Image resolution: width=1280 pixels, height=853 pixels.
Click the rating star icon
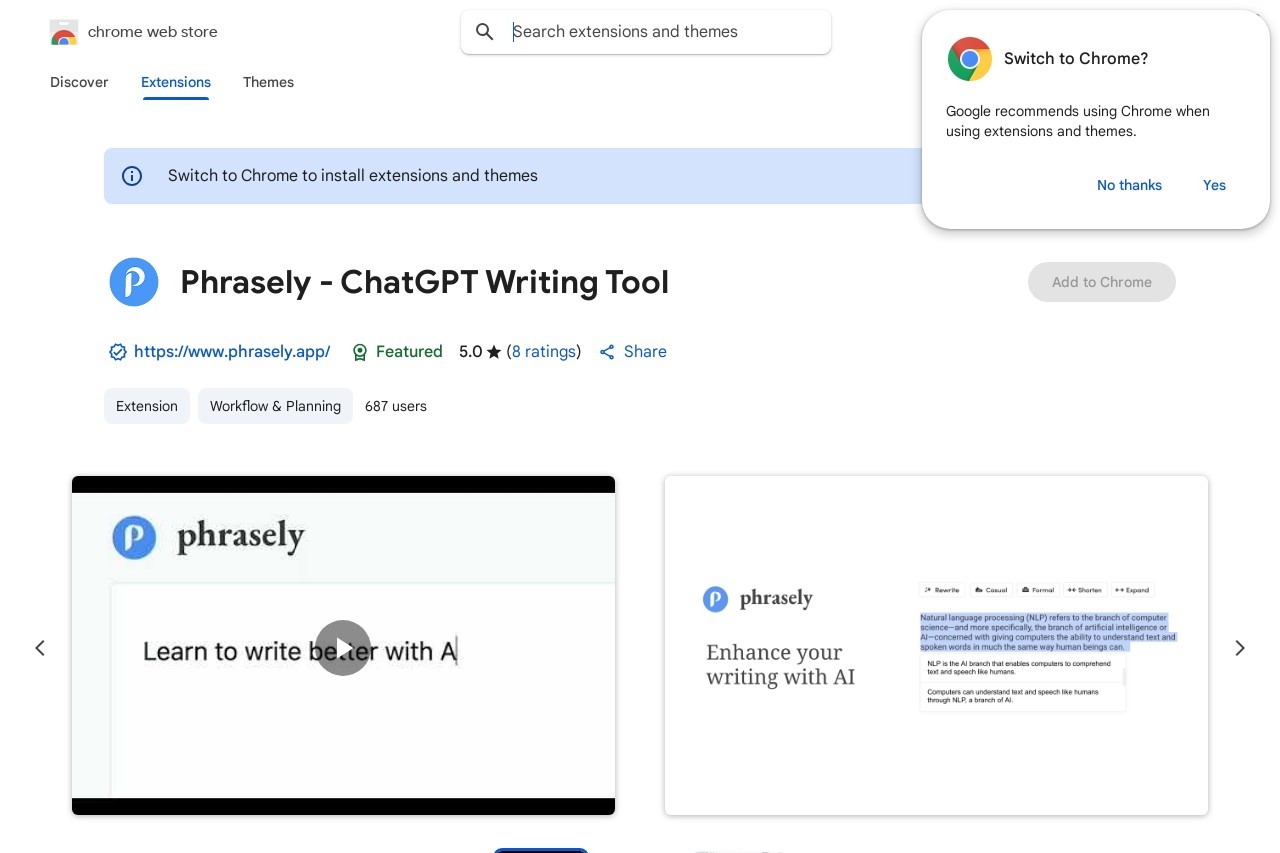[494, 352]
